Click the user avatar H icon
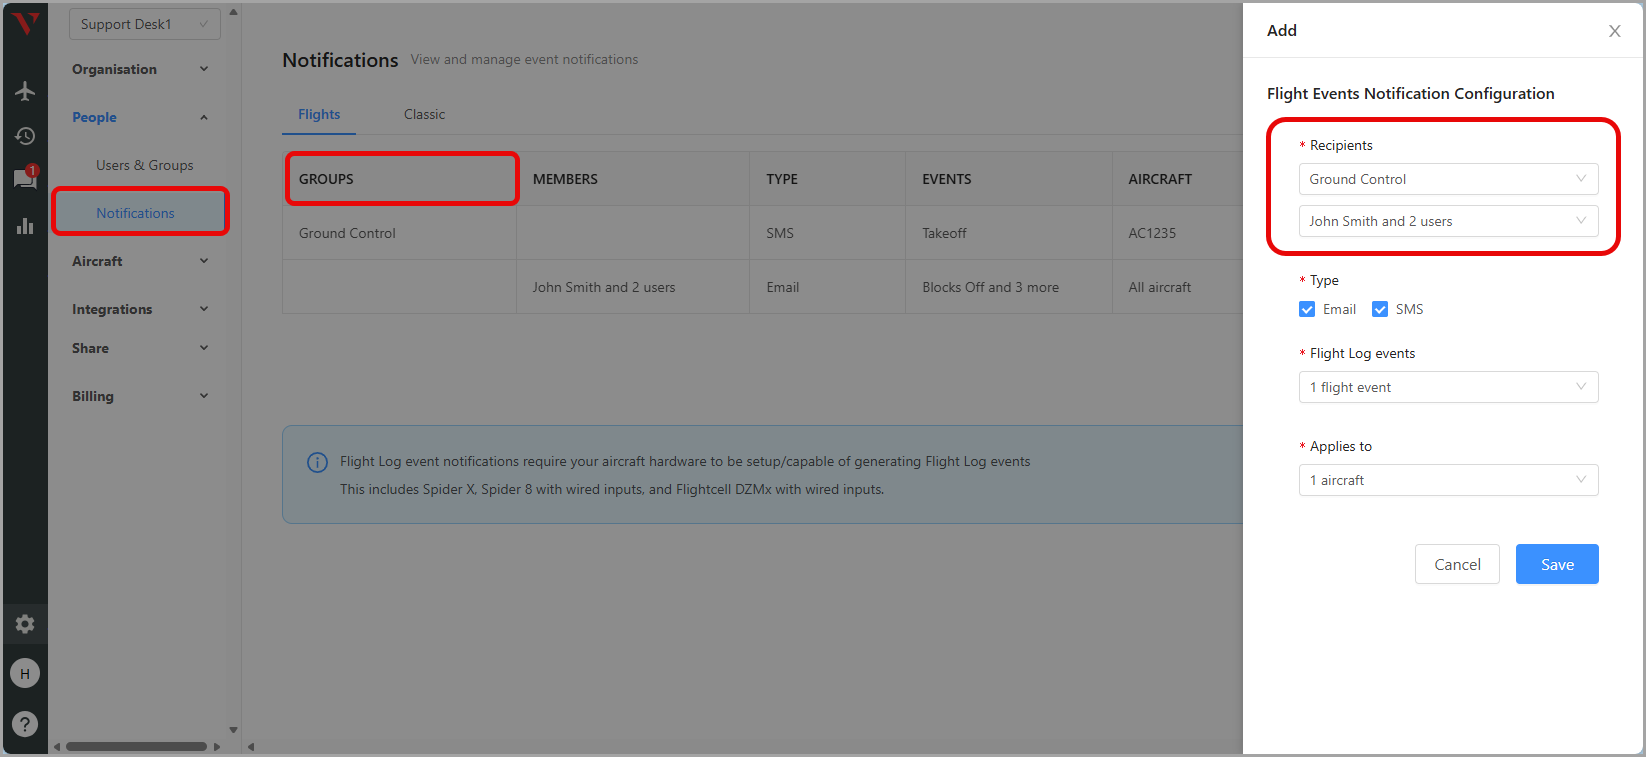 tap(25, 673)
